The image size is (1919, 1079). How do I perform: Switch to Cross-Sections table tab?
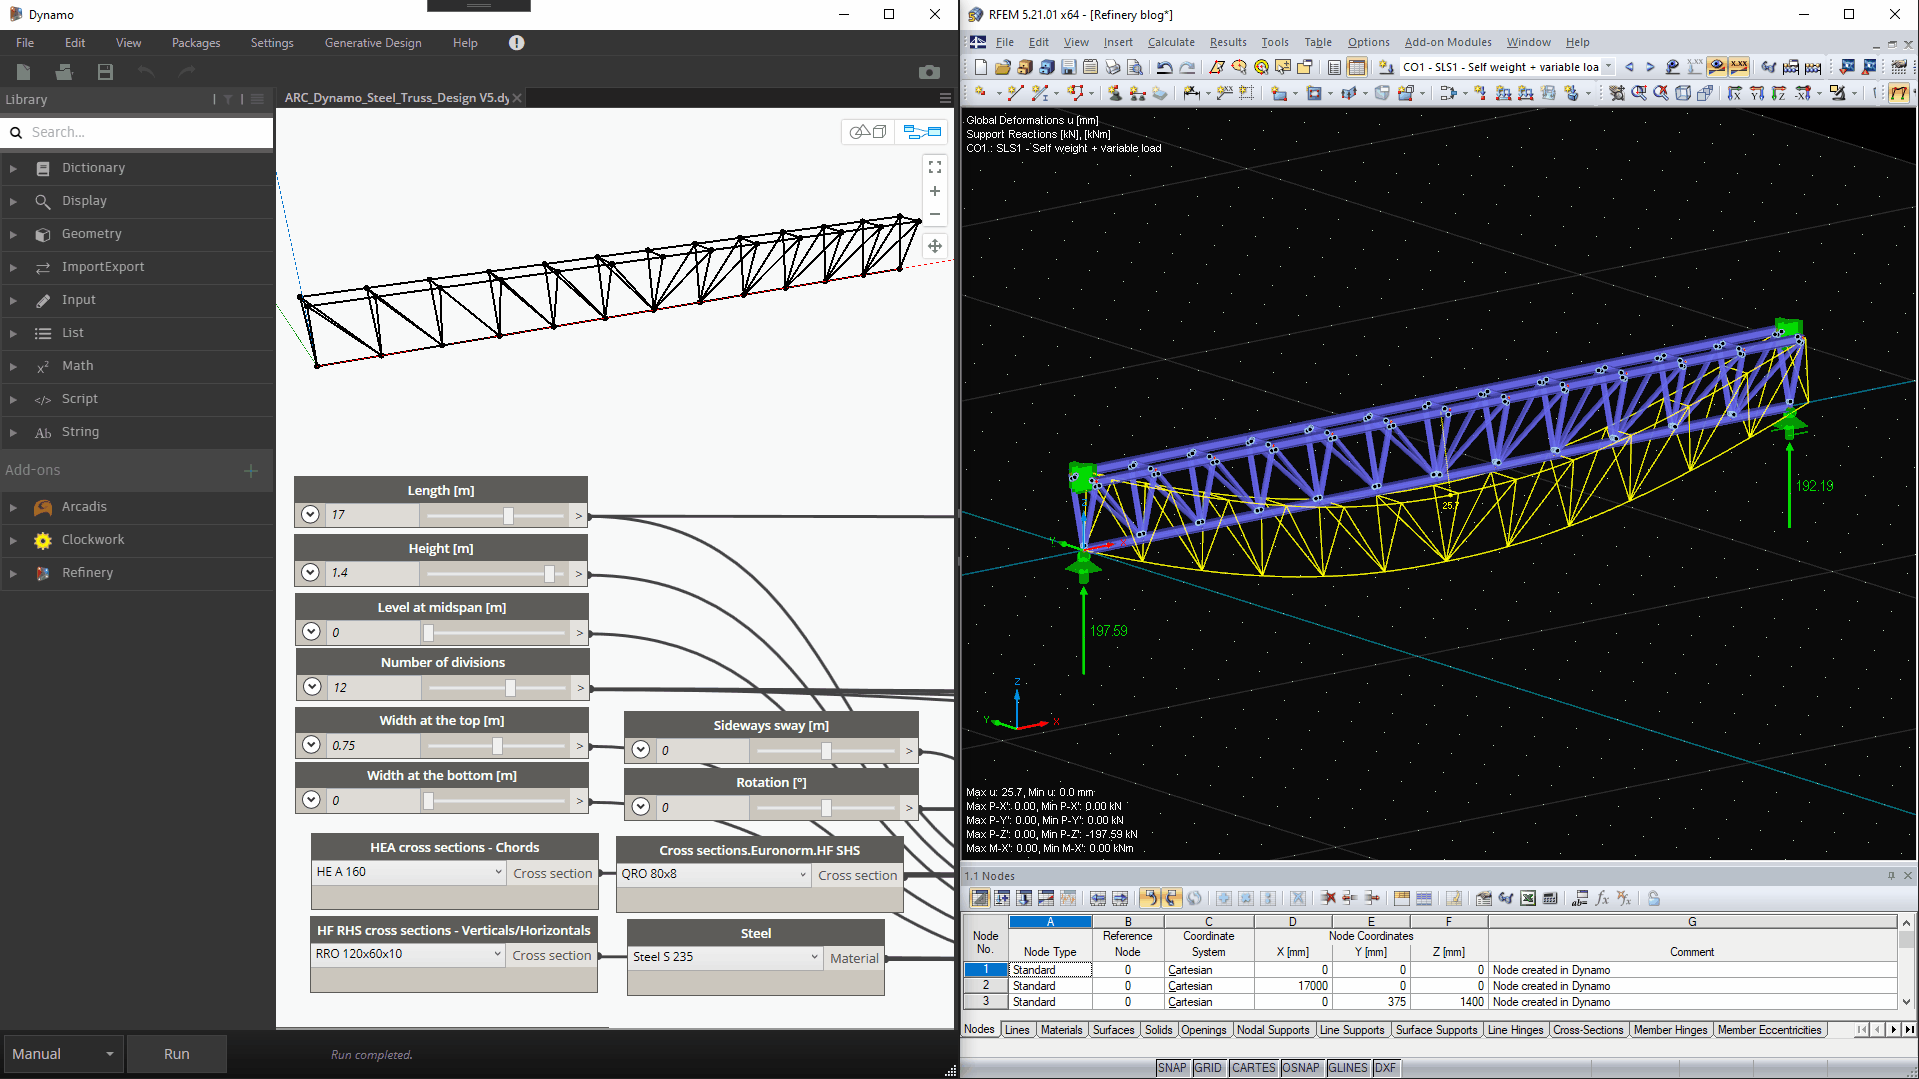coord(1588,1030)
